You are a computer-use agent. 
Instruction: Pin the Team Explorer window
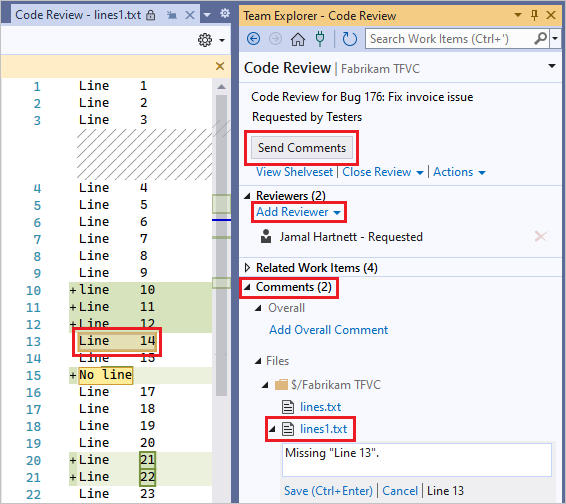(x=535, y=15)
